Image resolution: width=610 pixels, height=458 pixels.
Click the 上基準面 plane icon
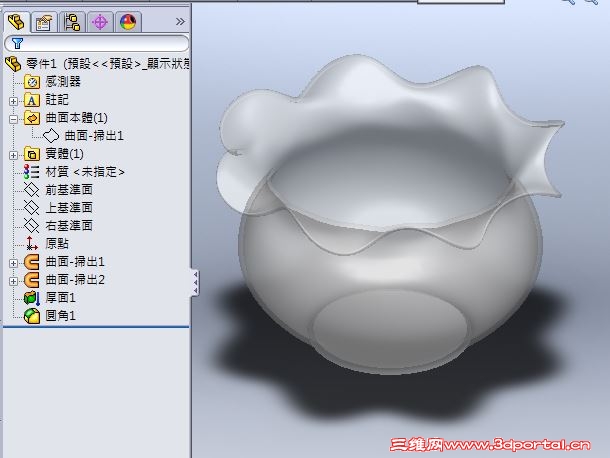32,207
